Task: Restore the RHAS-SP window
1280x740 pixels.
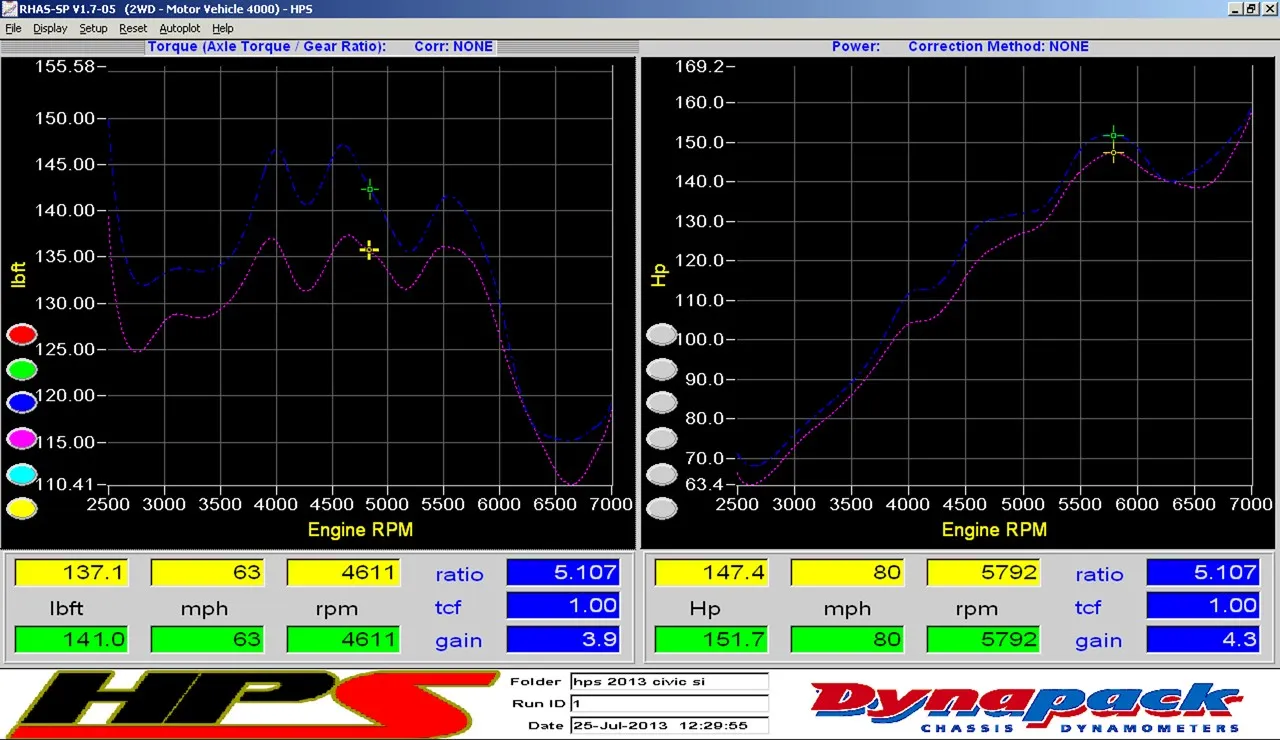Action: [1250, 9]
